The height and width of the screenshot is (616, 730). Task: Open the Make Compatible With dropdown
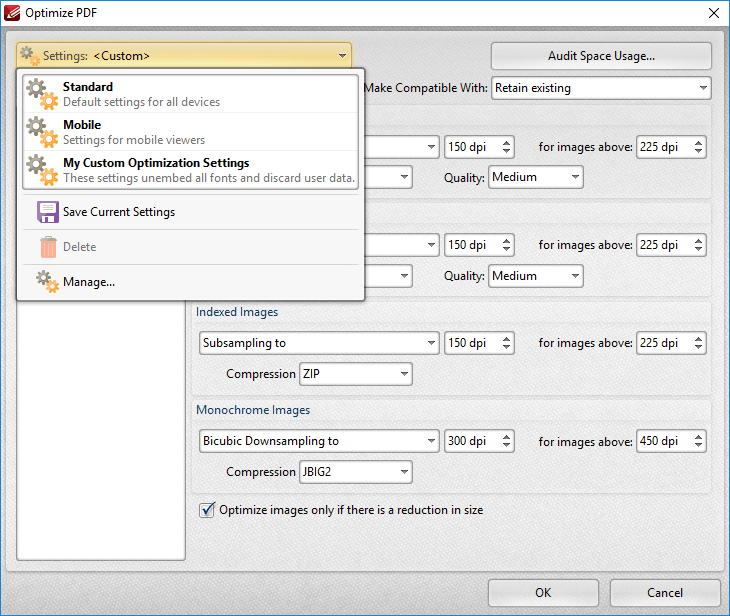click(x=601, y=88)
